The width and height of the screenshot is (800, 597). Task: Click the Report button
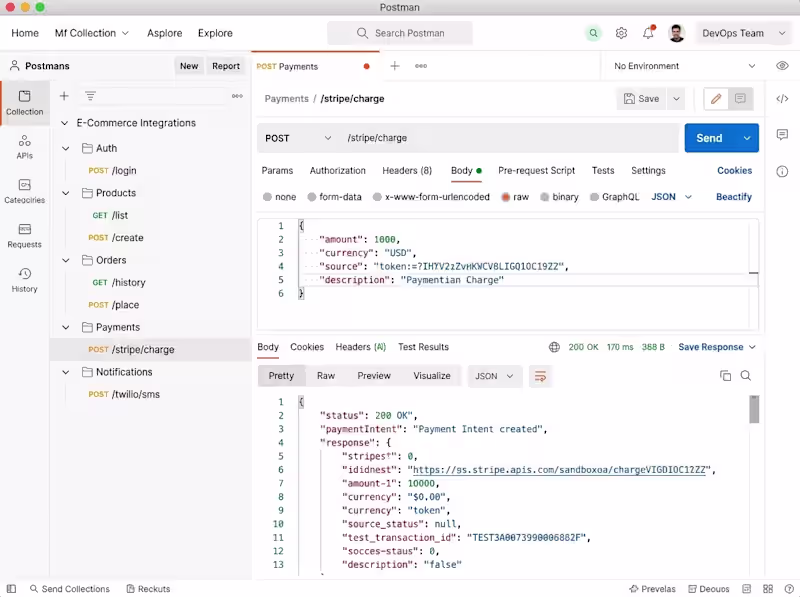click(x=226, y=66)
